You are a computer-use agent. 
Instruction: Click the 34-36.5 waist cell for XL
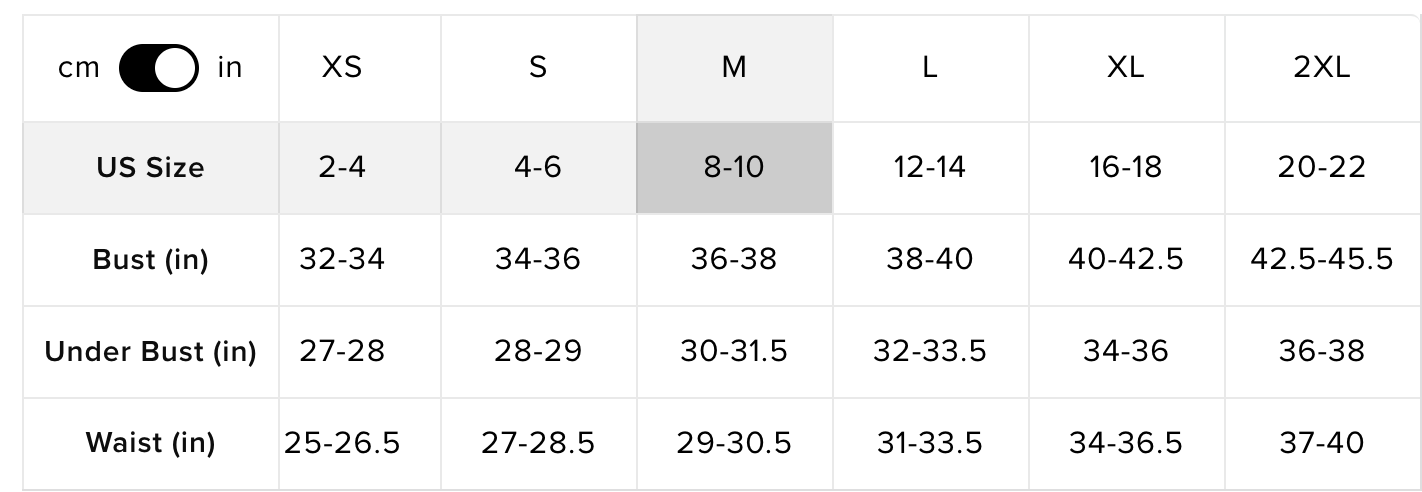[1126, 443]
